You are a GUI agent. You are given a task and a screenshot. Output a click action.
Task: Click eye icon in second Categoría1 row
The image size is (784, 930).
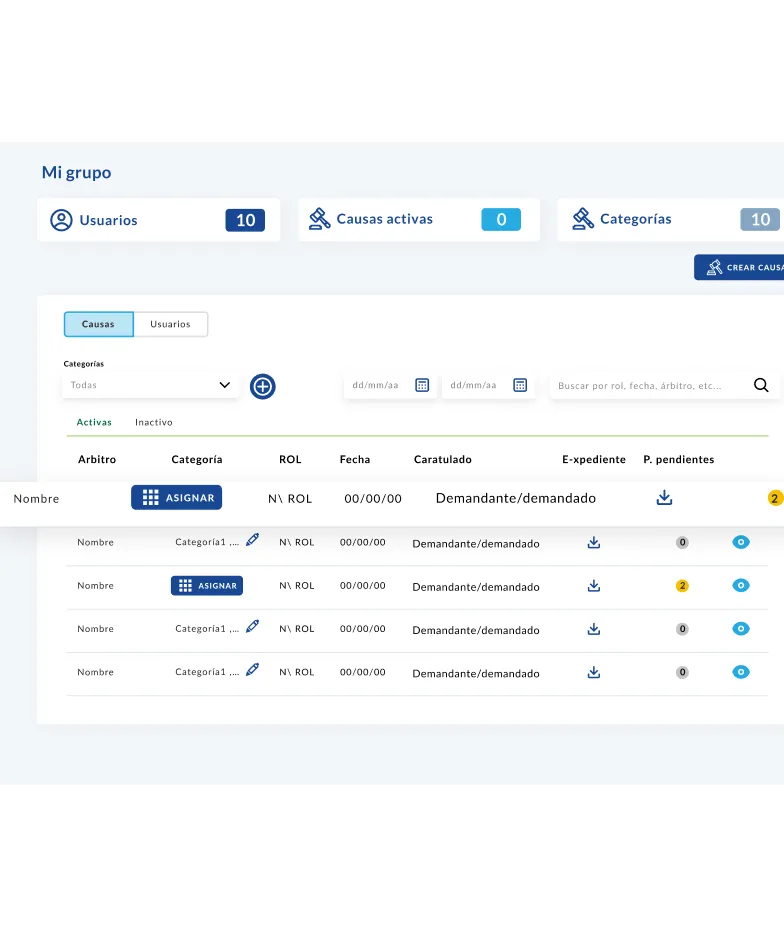pos(741,629)
